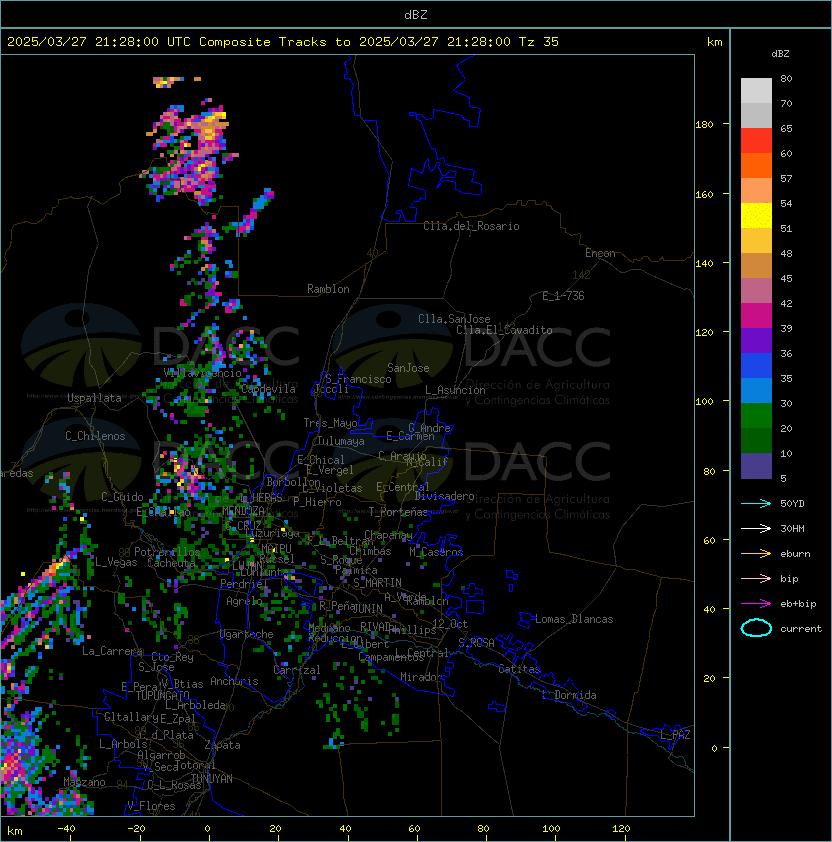Click the 'E_1-736' map label

563,296
